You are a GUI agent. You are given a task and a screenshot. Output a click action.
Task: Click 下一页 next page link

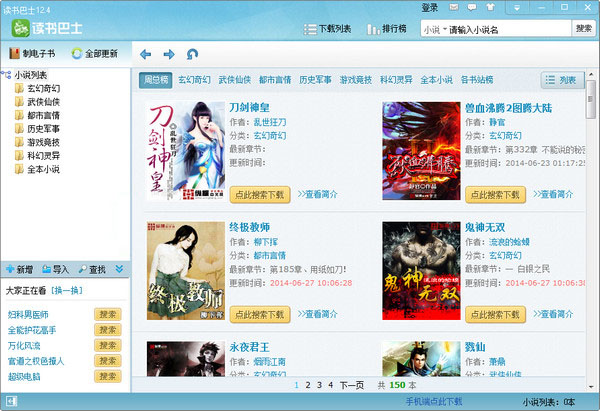pos(352,385)
